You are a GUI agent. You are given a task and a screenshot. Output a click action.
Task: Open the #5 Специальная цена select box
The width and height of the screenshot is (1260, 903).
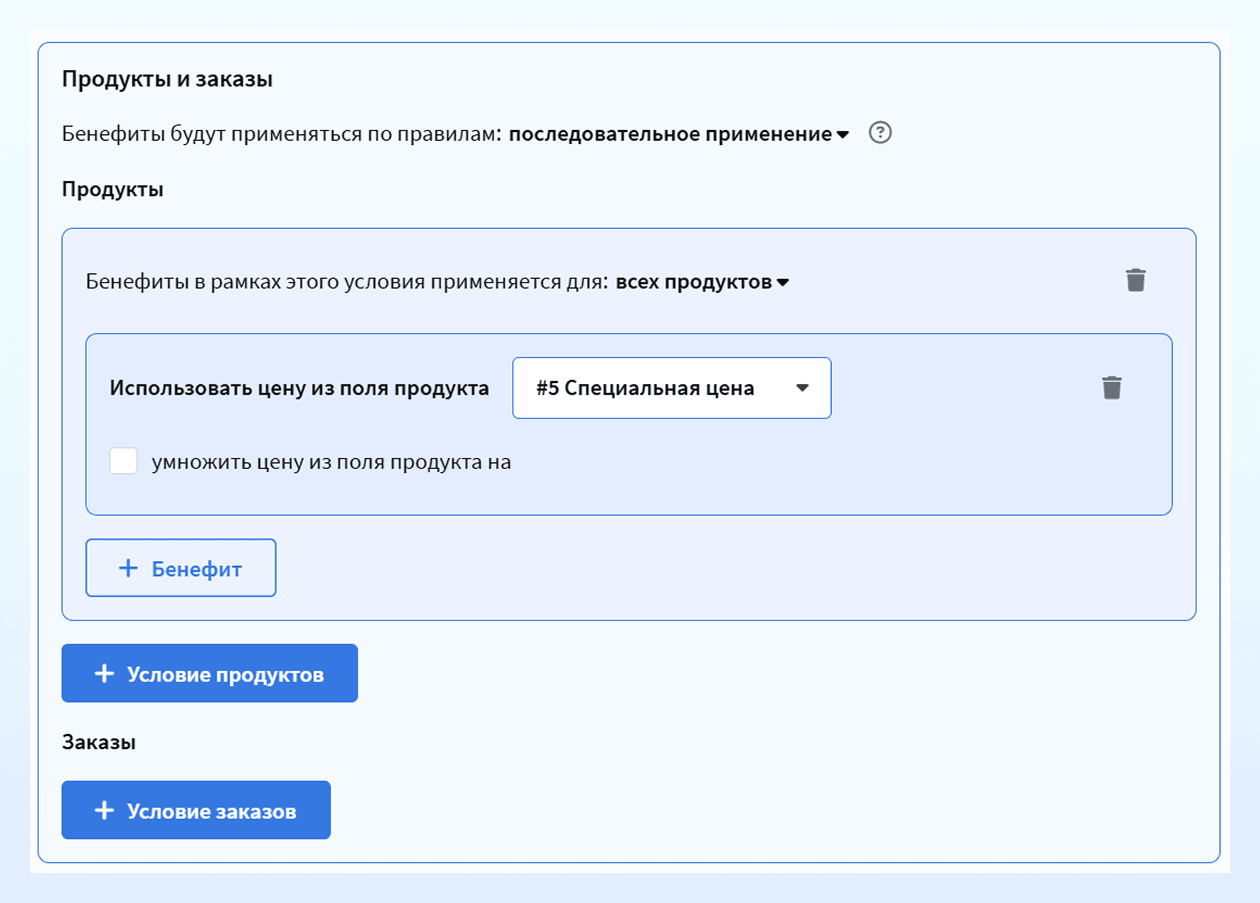click(671, 388)
